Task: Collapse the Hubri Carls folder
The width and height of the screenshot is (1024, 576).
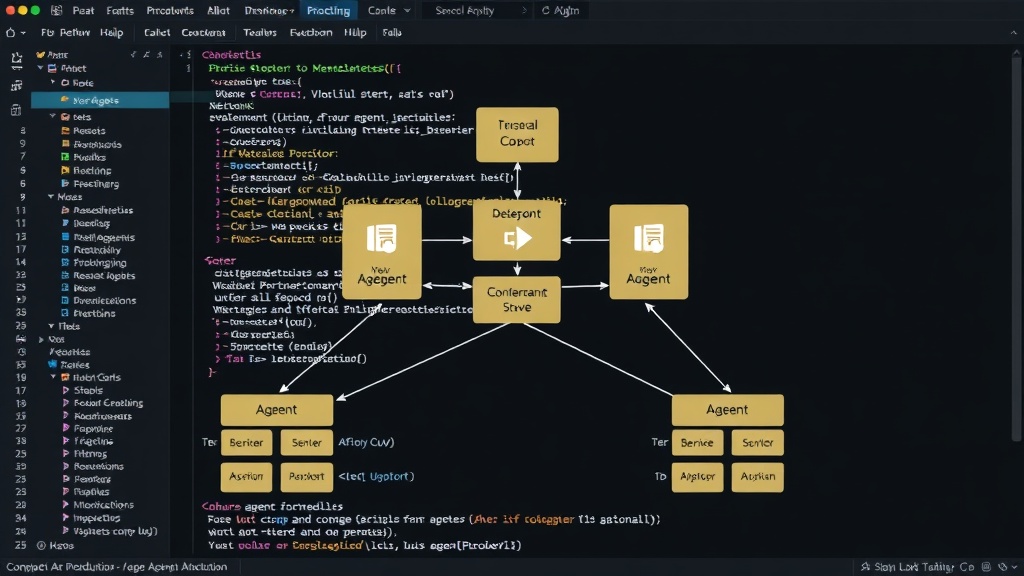Action: coord(54,377)
